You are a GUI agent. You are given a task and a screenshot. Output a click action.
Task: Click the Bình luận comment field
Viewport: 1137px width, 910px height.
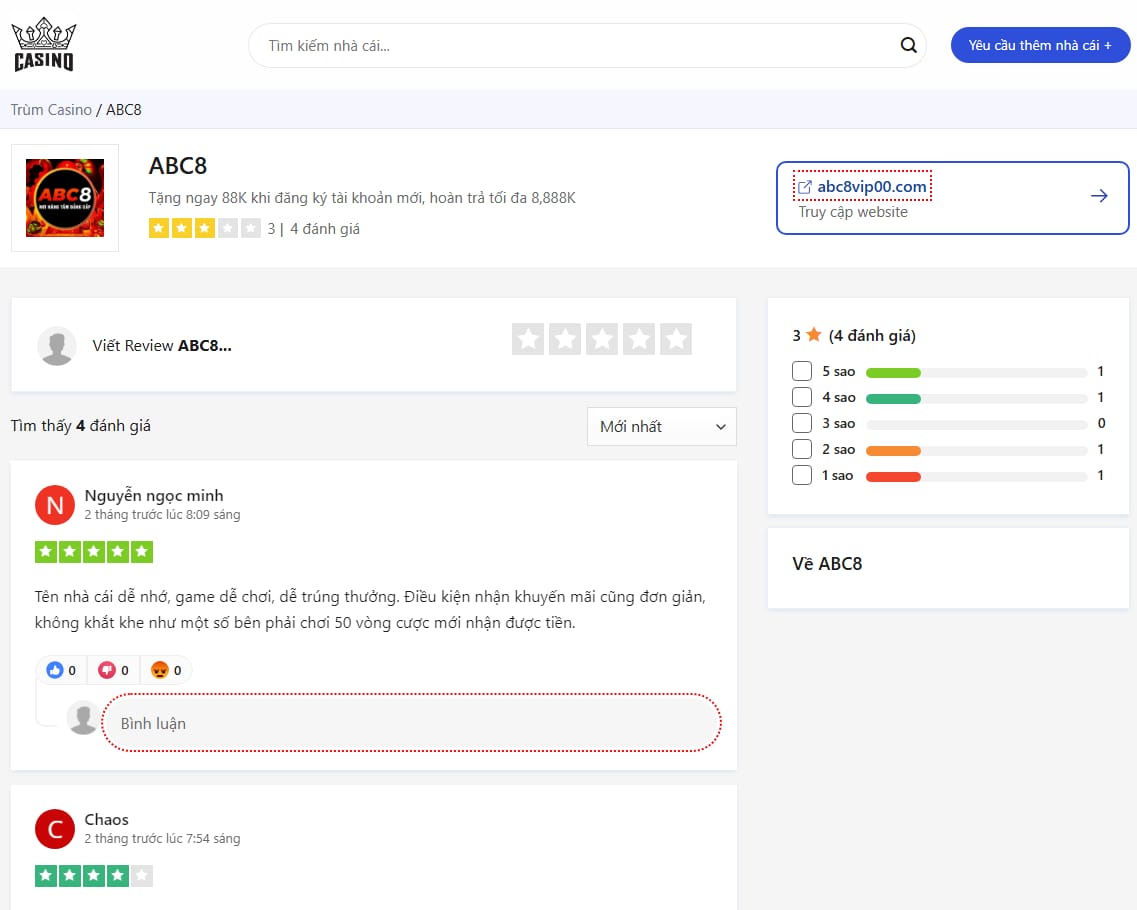(x=411, y=723)
